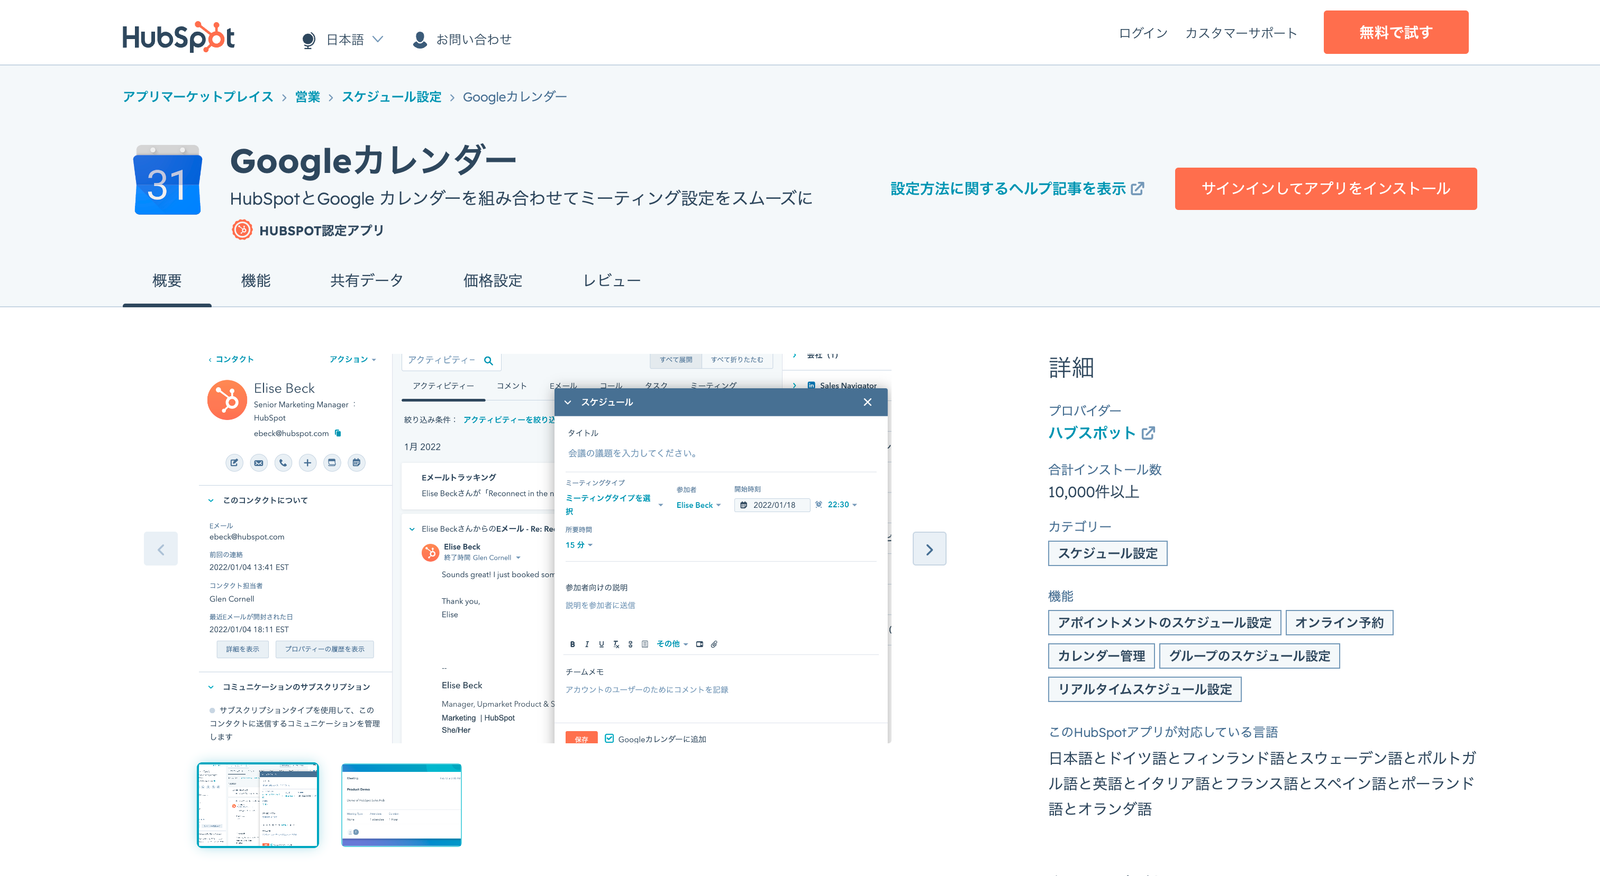Click the Googleカレンダー breadcrumb text
This screenshot has width=1600, height=876.
tap(515, 97)
